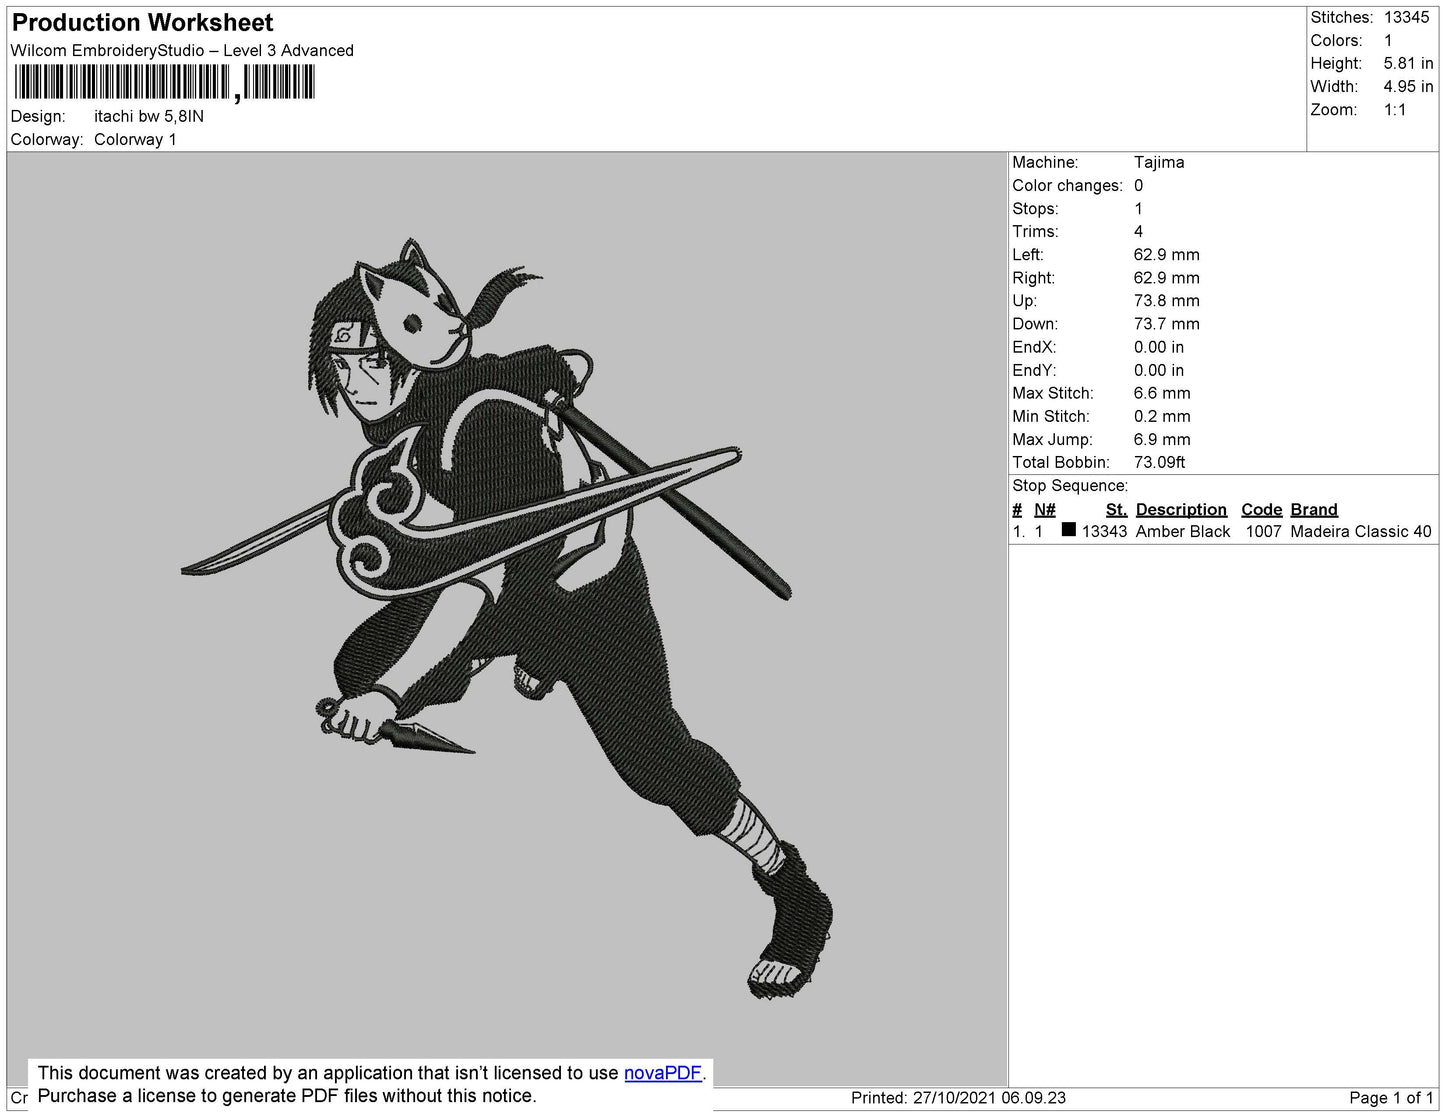Click the 'Color changes:' value 0
This screenshot has width=1445, height=1117.
click(1138, 185)
